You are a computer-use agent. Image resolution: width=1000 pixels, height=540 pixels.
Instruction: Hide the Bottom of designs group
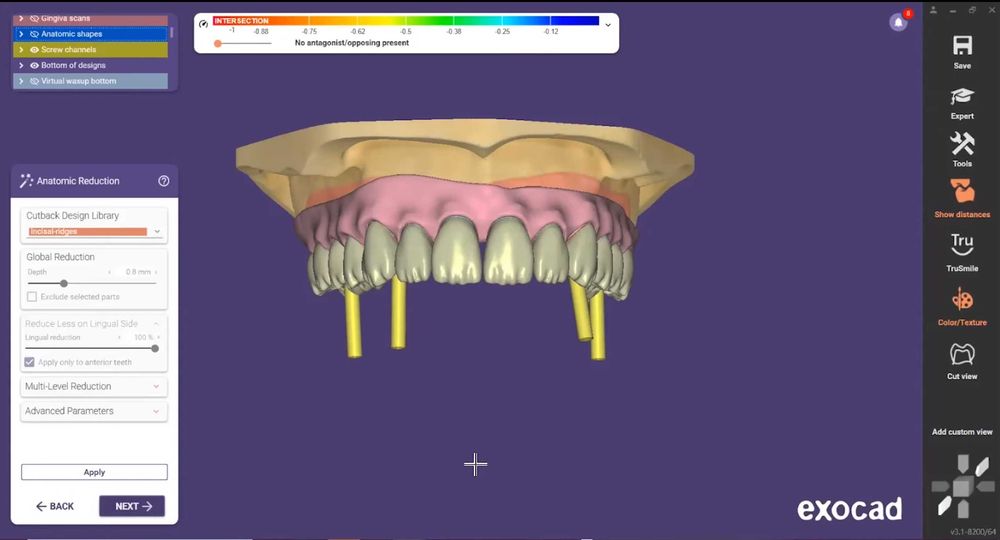[34, 65]
